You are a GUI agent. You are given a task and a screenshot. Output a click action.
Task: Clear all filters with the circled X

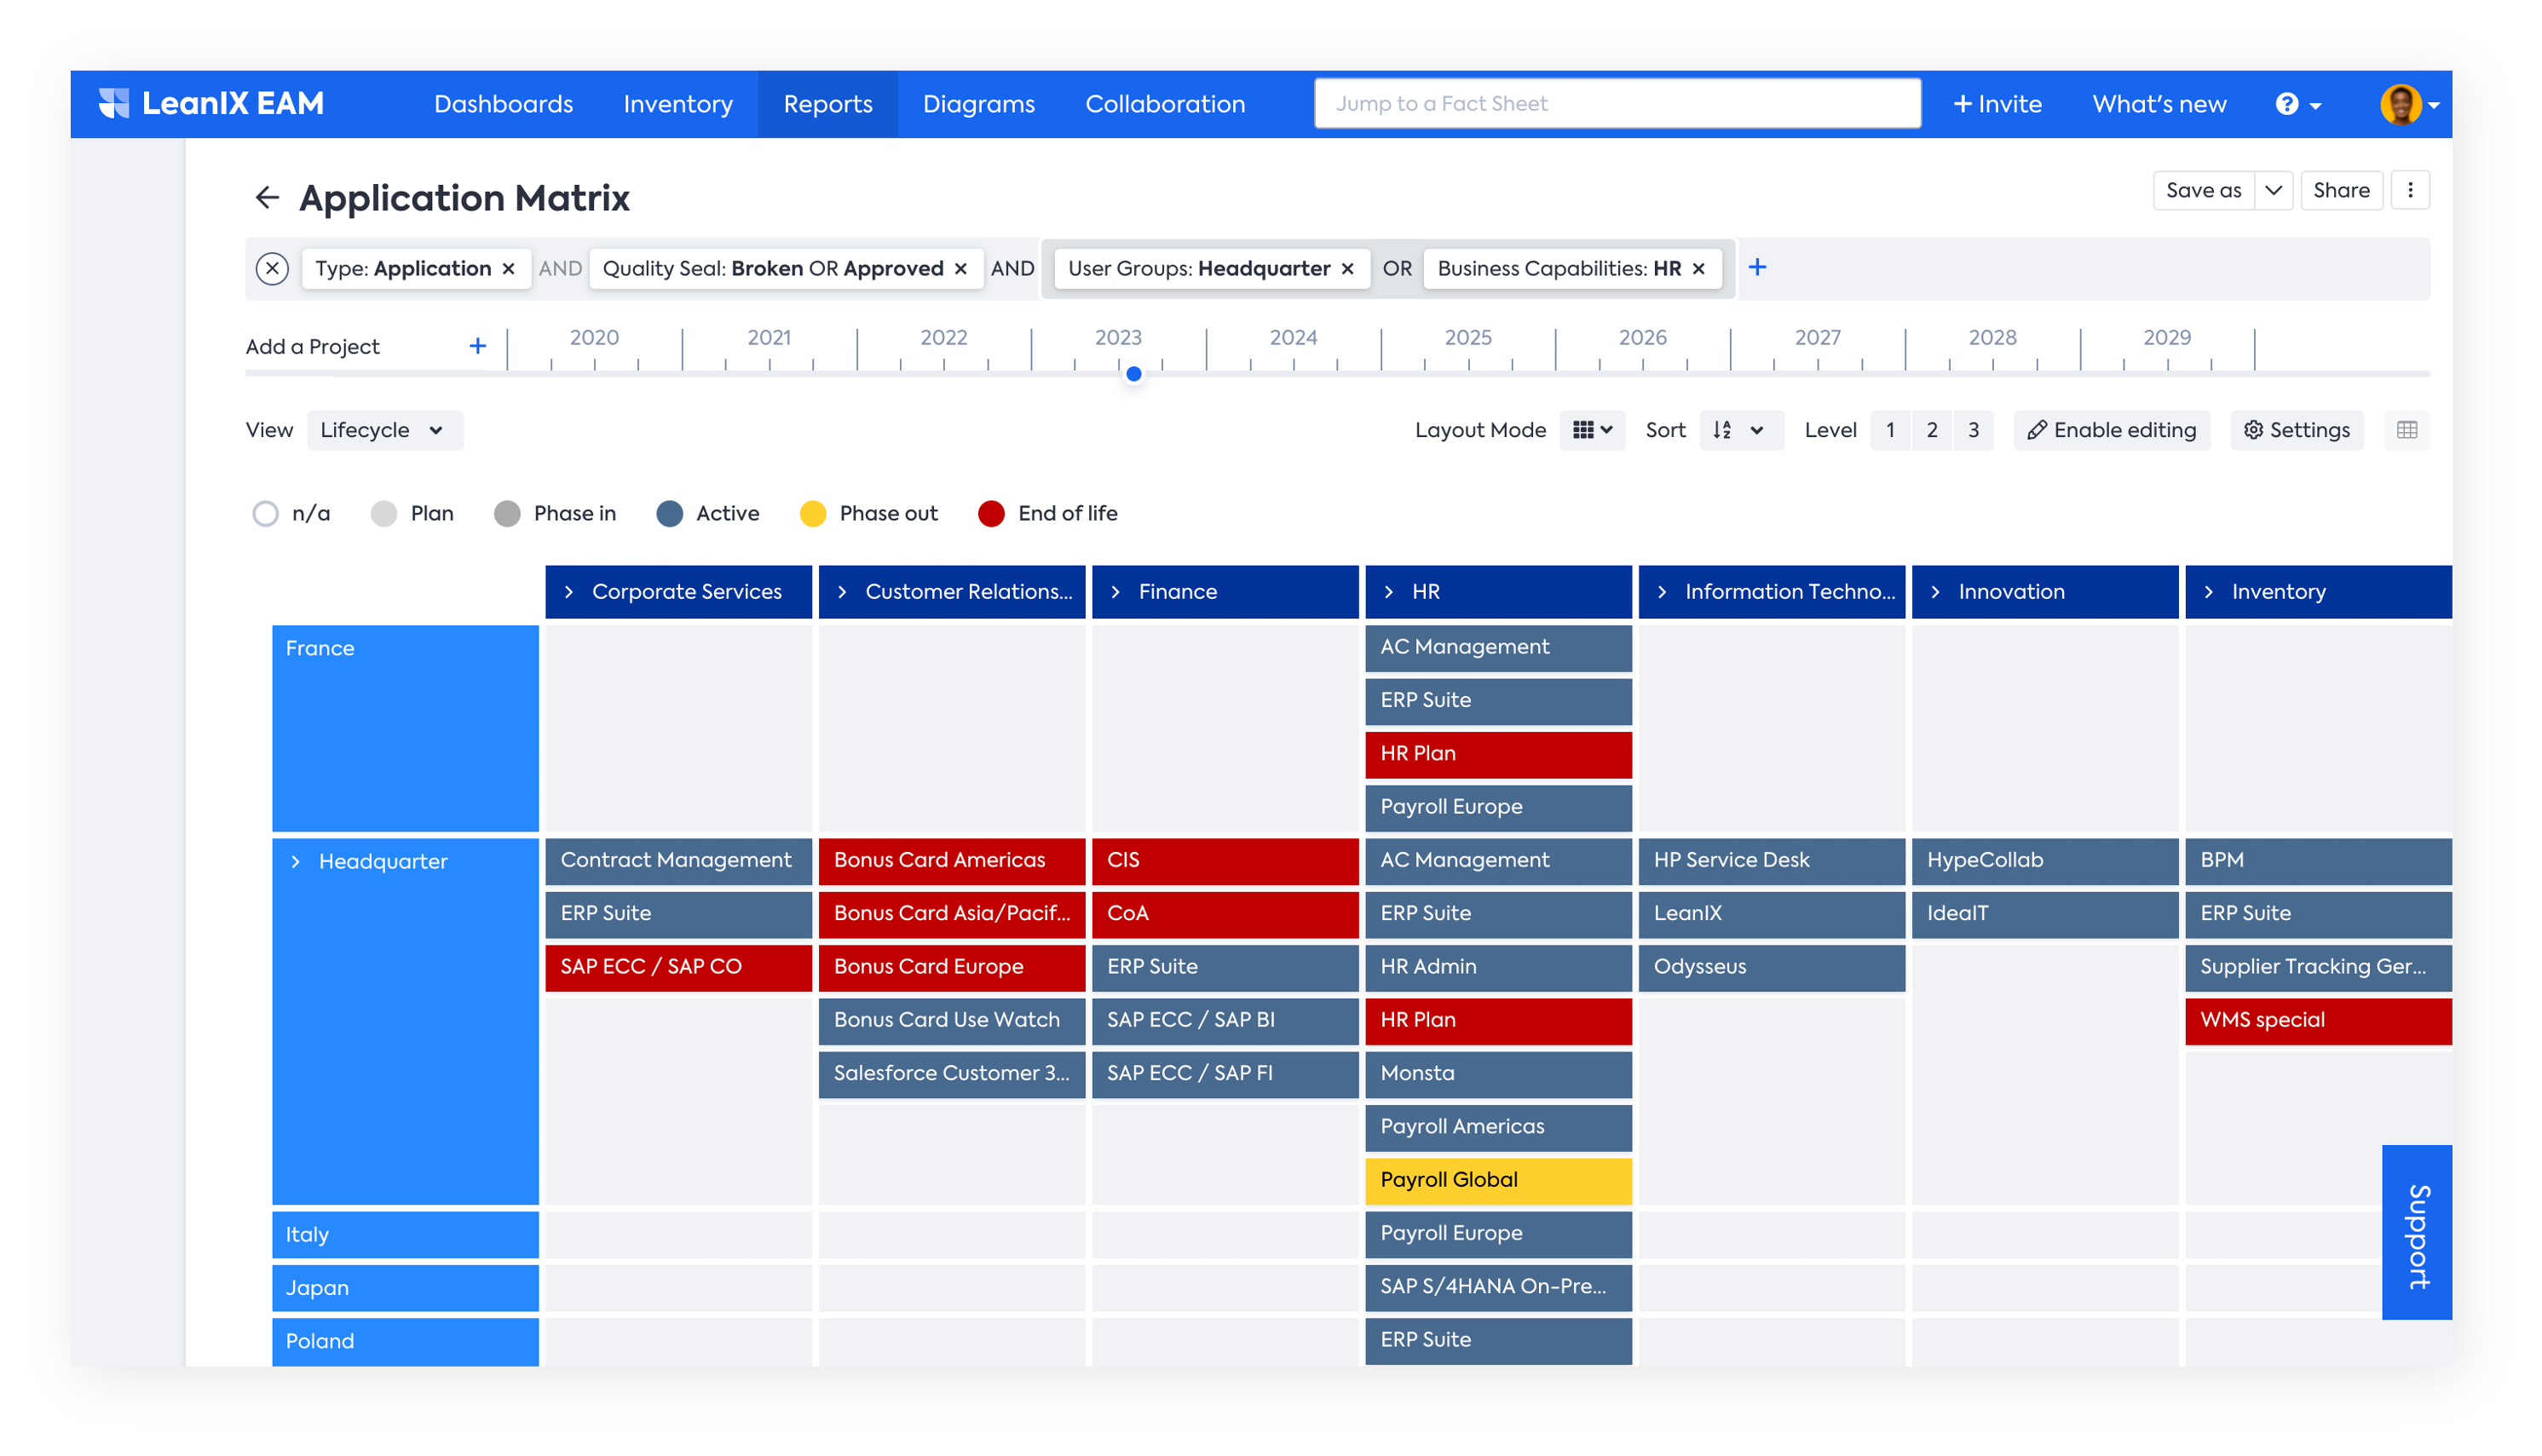click(272, 268)
